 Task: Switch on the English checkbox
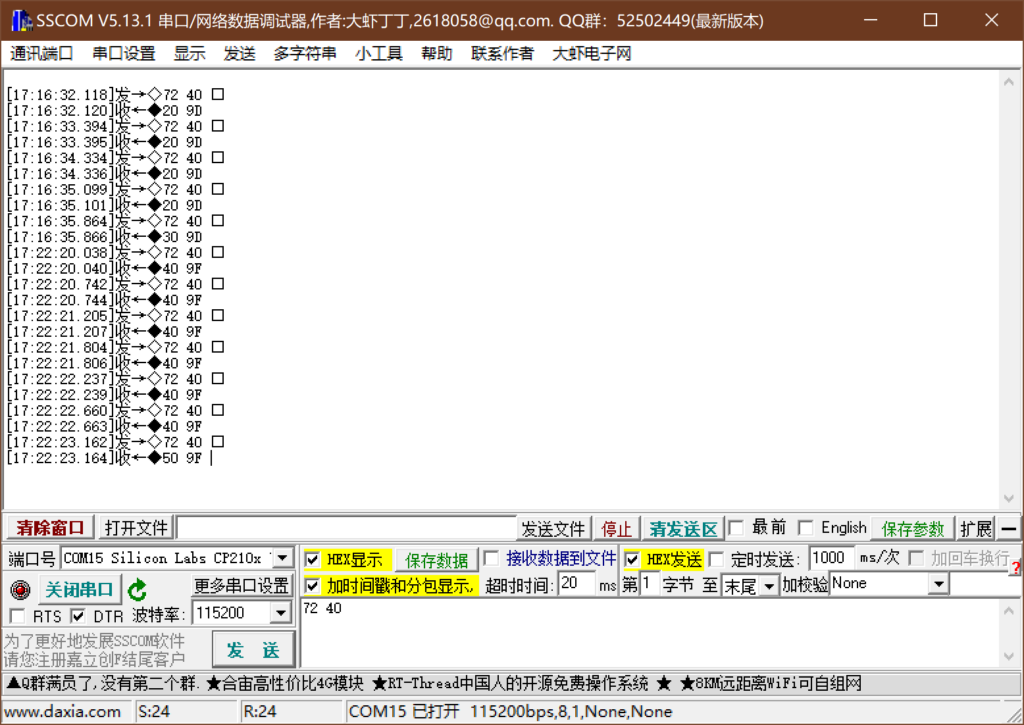tap(806, 528)
